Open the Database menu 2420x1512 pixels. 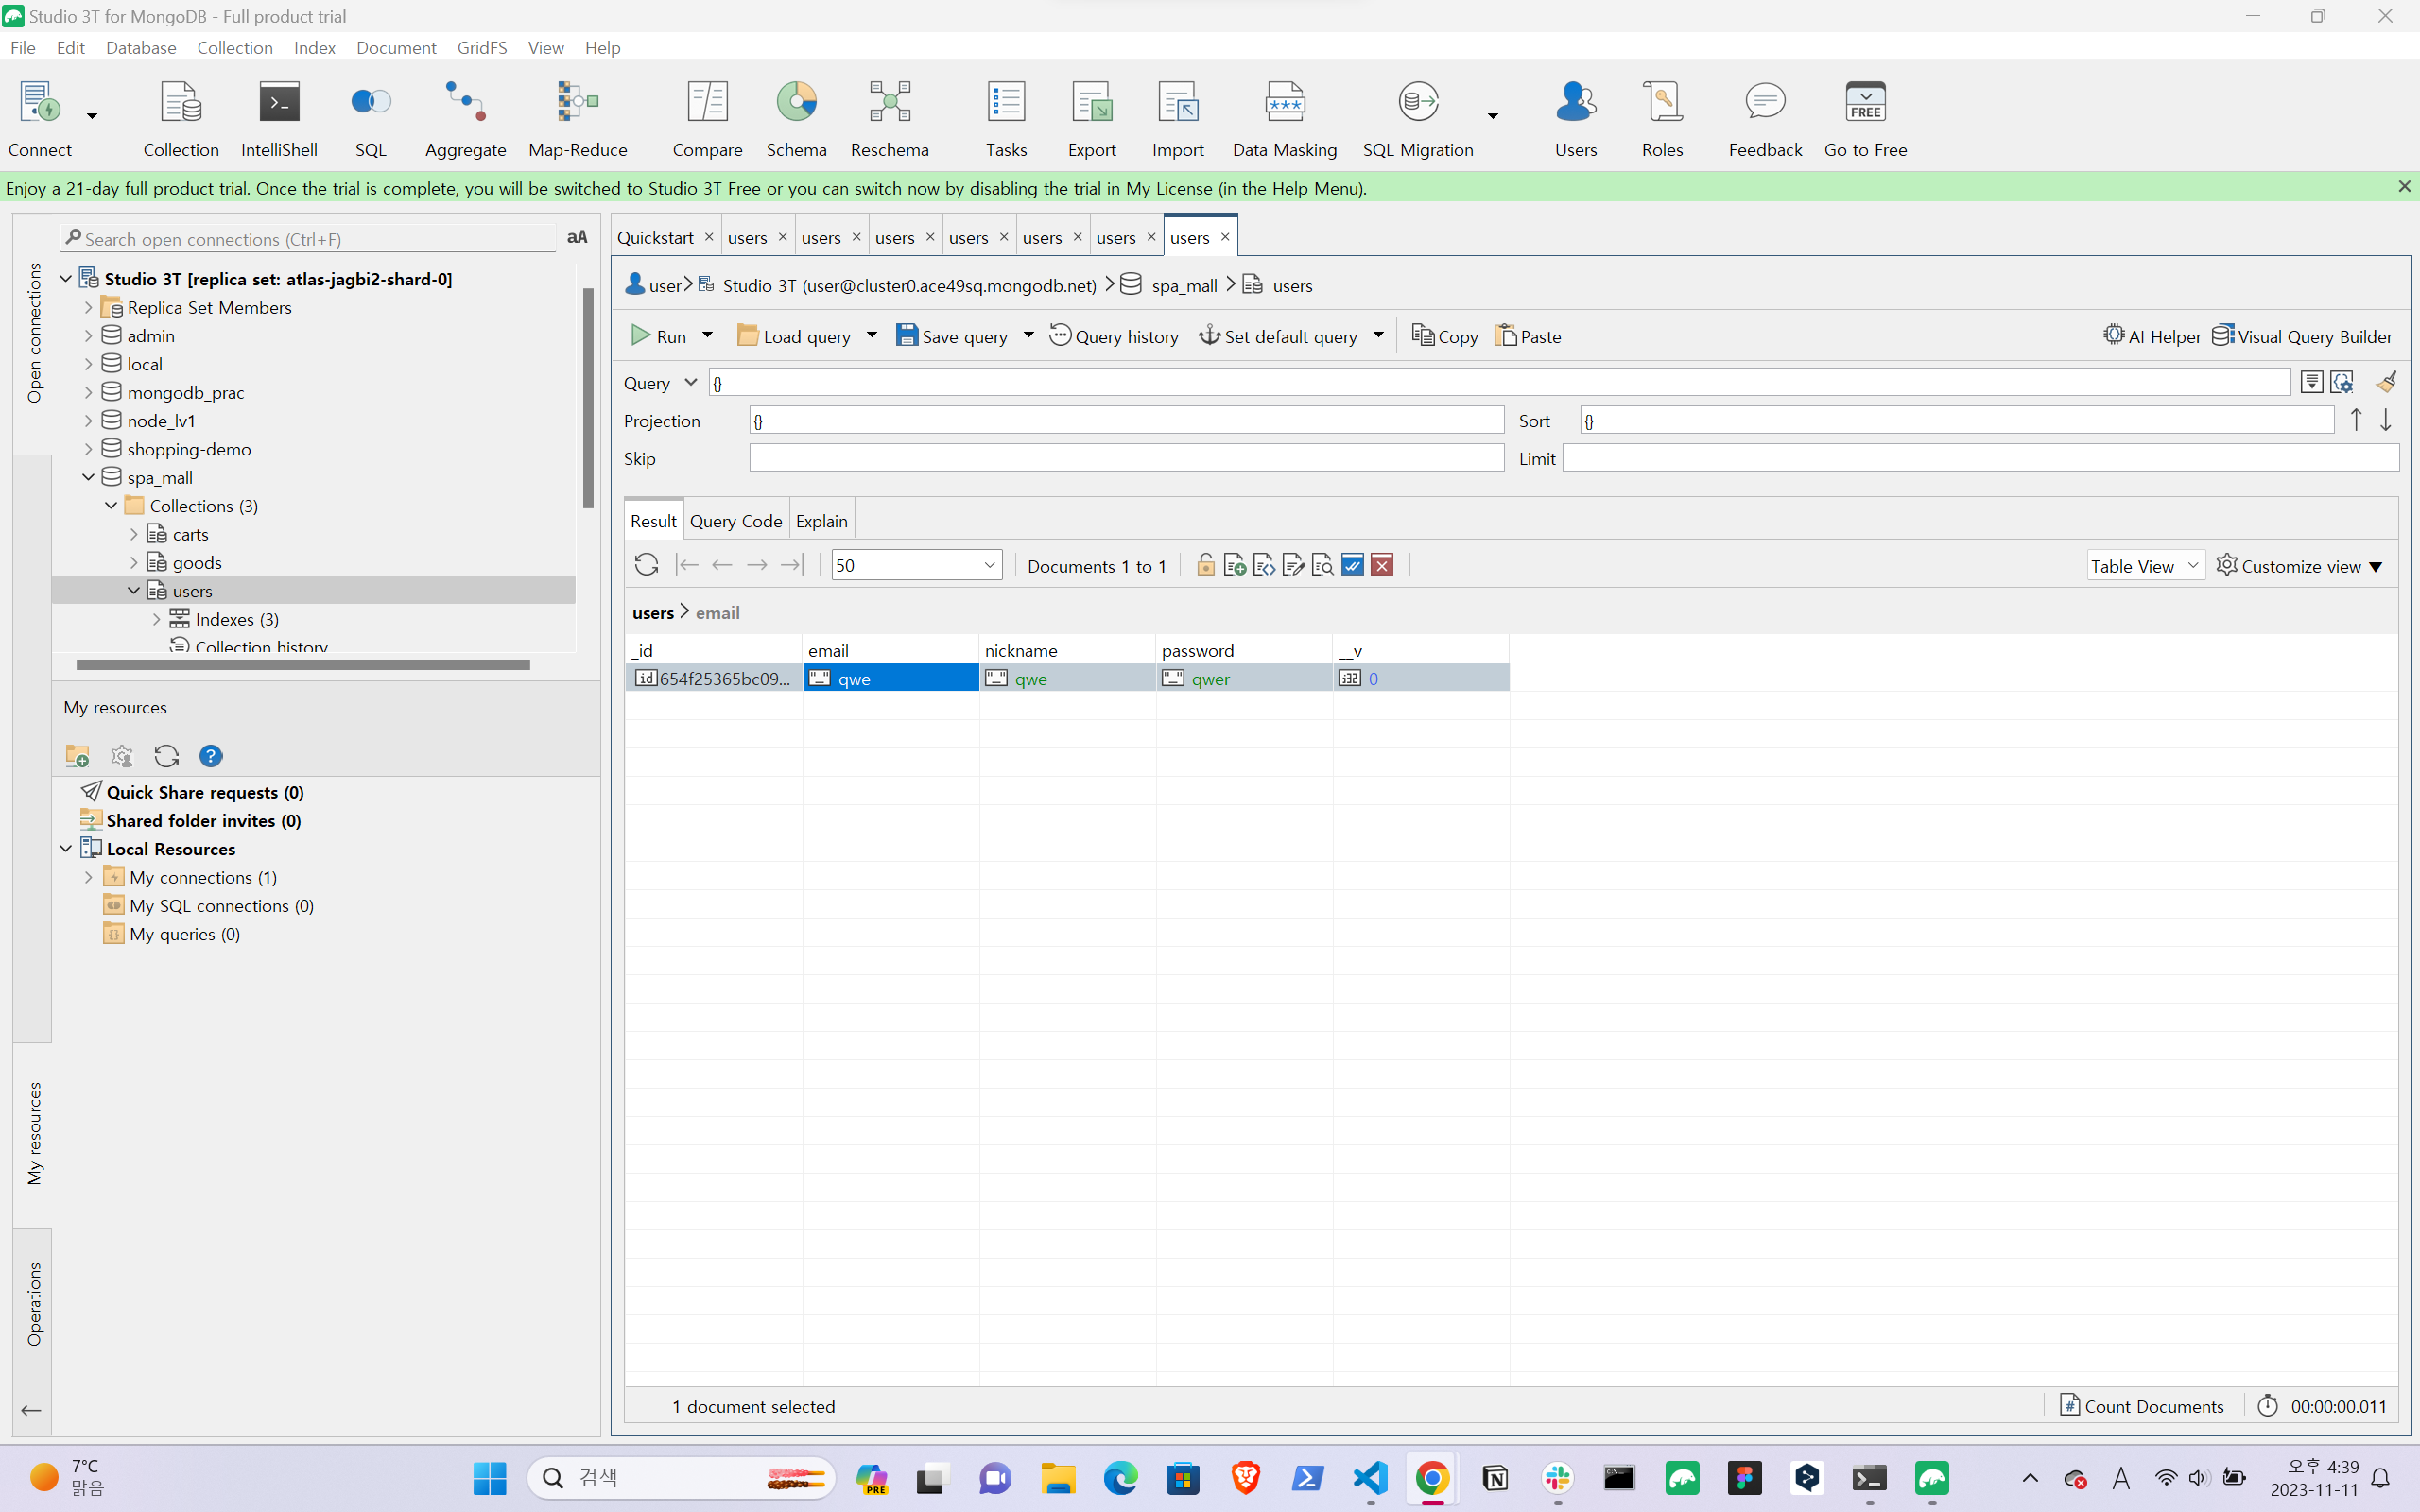[x=141, y=47]
